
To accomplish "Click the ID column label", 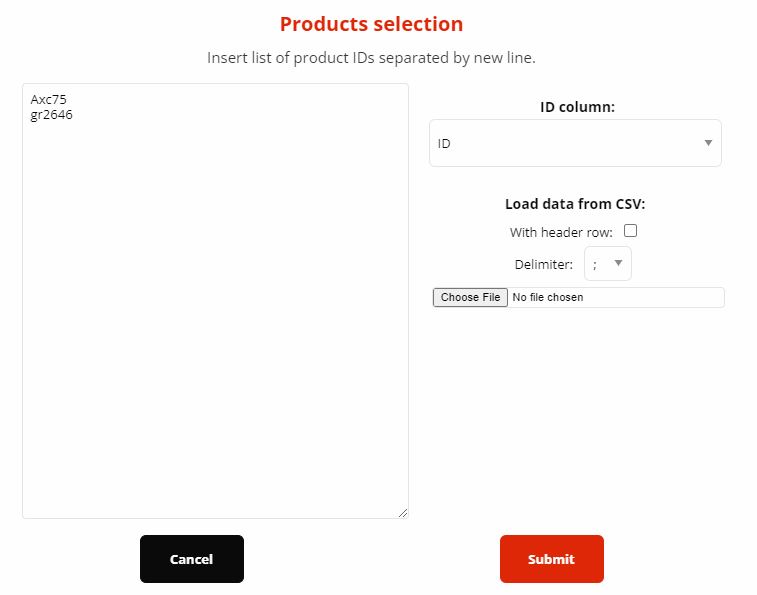I will tap(577, 107).
